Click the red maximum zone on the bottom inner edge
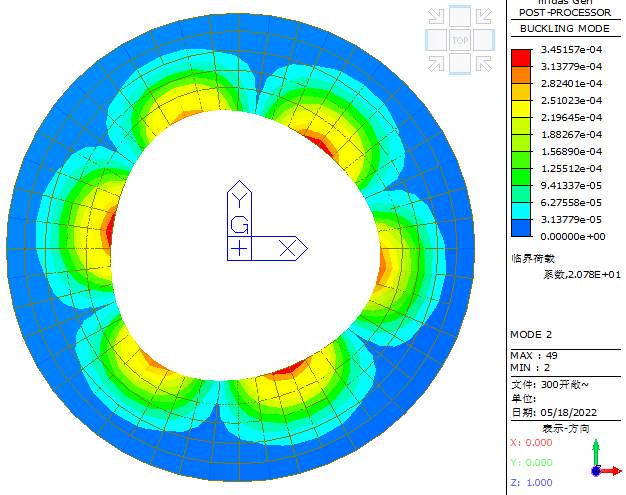 (x=291, y=368)
